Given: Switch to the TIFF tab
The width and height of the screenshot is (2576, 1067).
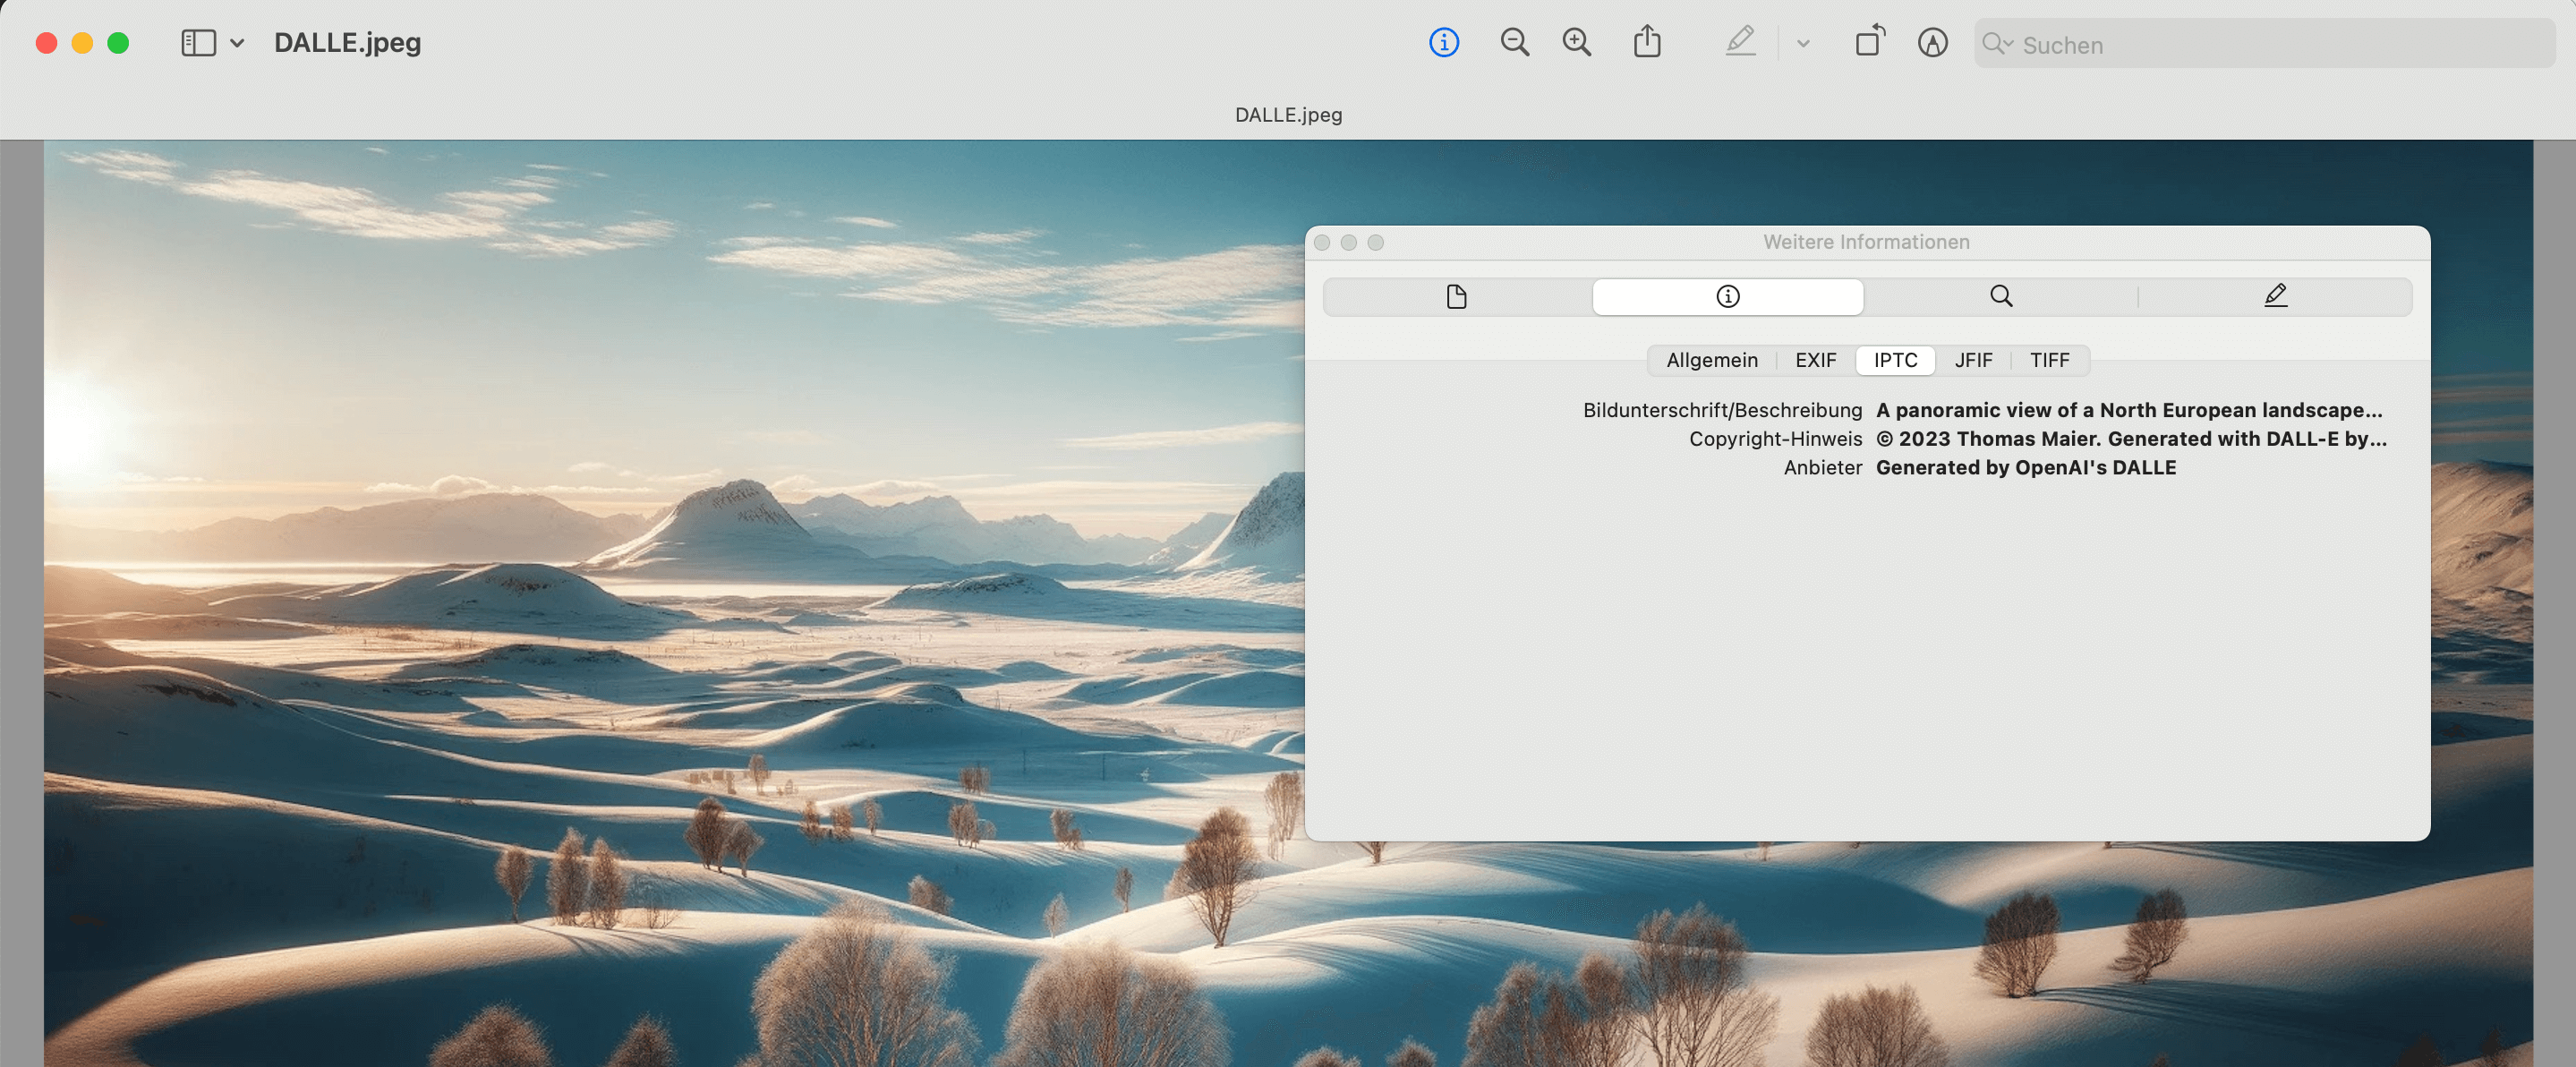Looking at the screenshot, I should pyautogui.click(x=2049, y=360).
